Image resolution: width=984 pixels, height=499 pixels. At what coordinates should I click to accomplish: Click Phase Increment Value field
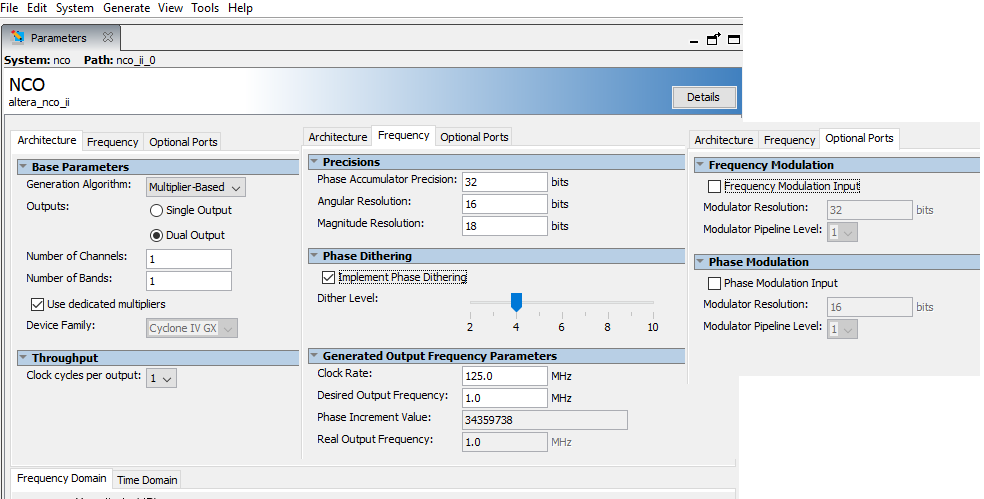[x=545, y=420]
